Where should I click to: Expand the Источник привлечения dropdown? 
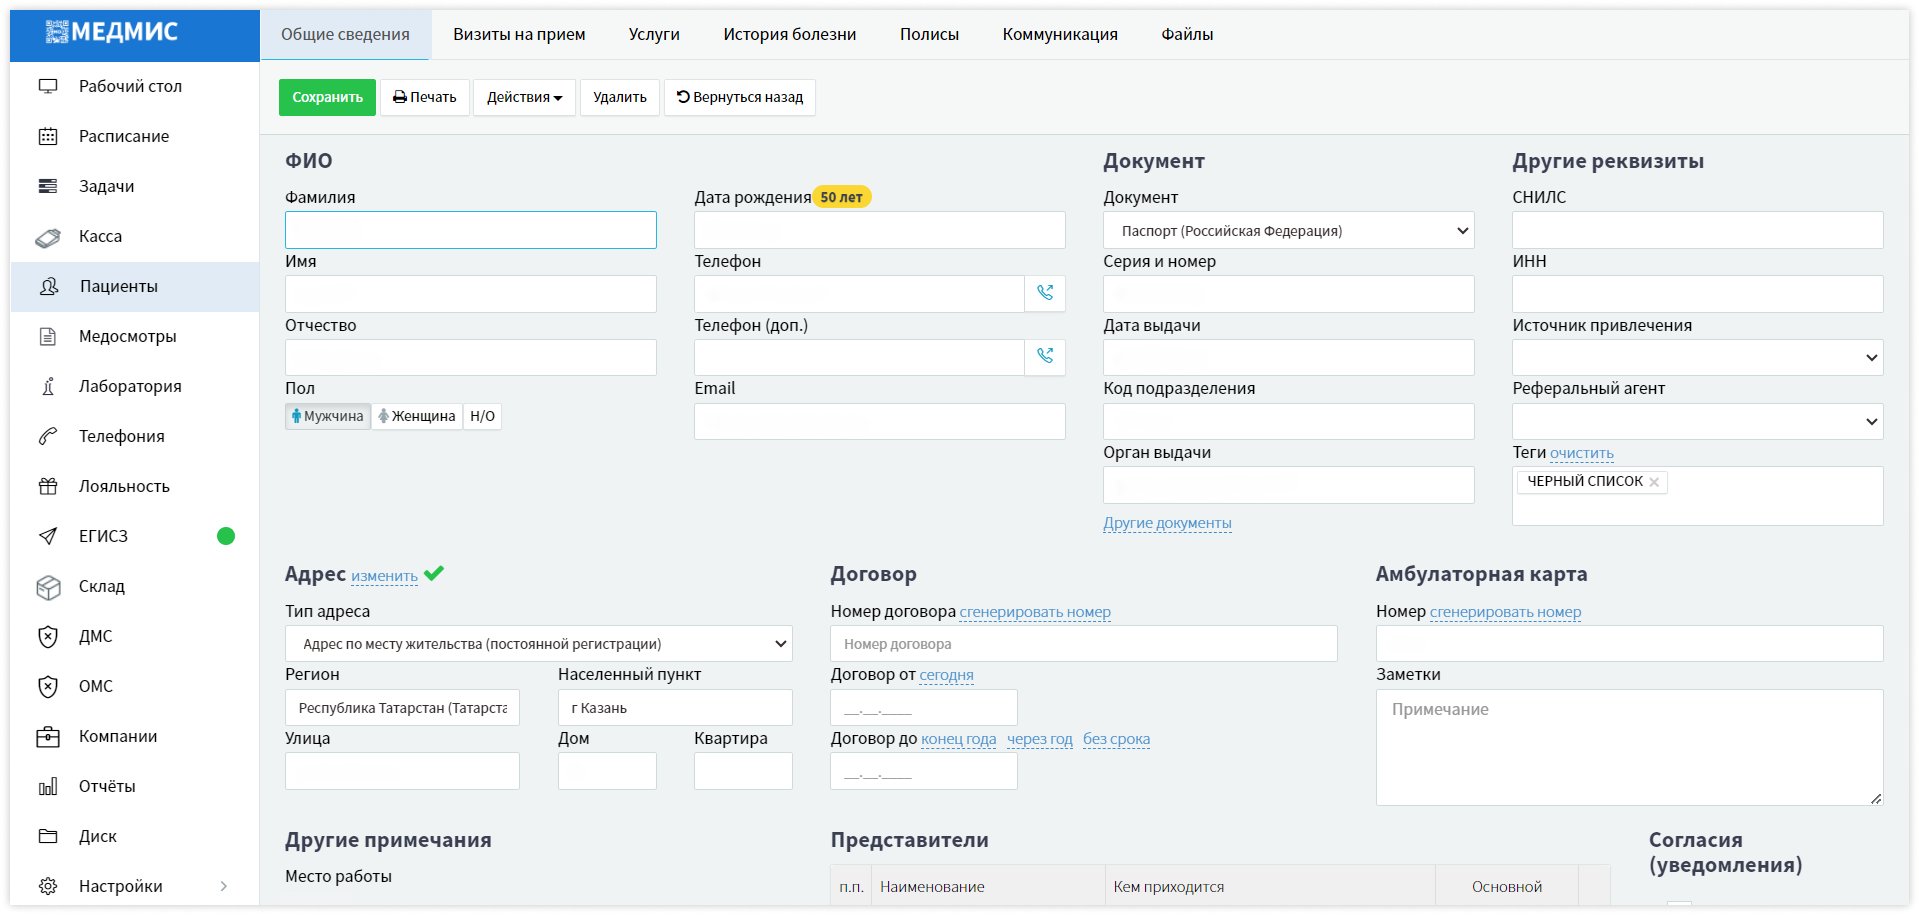pyautogui.click(x=1697, y=358)
